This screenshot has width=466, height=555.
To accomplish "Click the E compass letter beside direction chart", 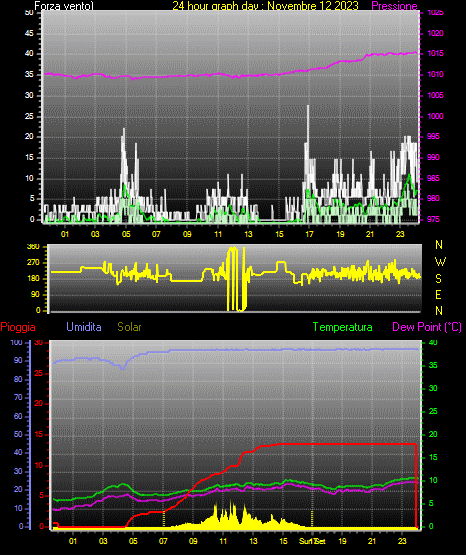I will 438,294.
